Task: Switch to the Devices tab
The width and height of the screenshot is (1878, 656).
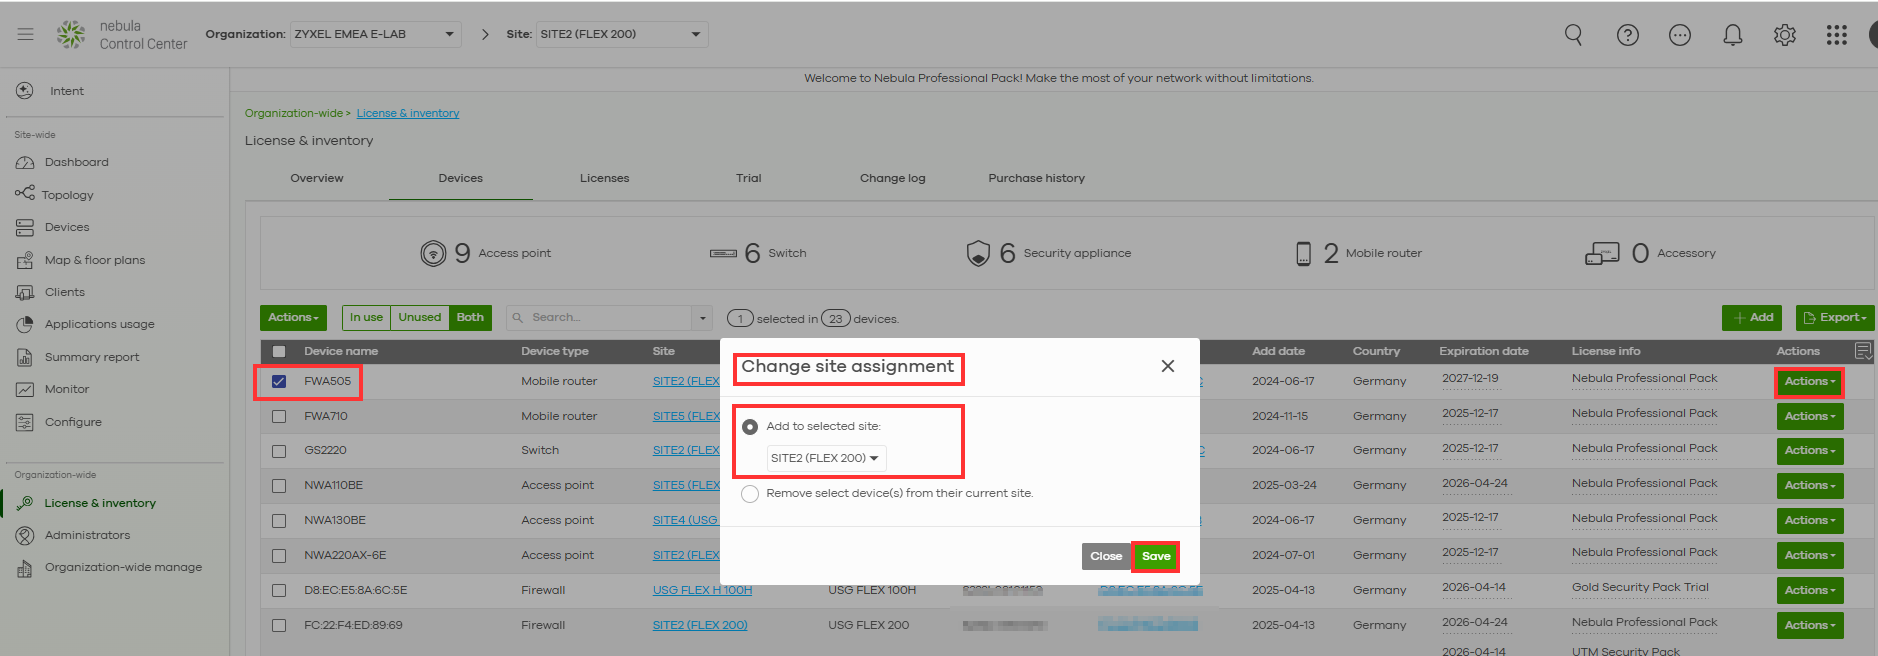Action: point(460,178)
